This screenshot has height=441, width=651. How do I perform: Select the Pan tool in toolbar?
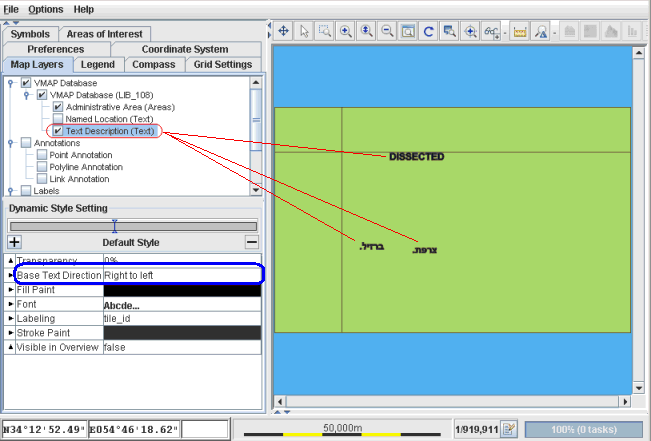coord(283,32)
